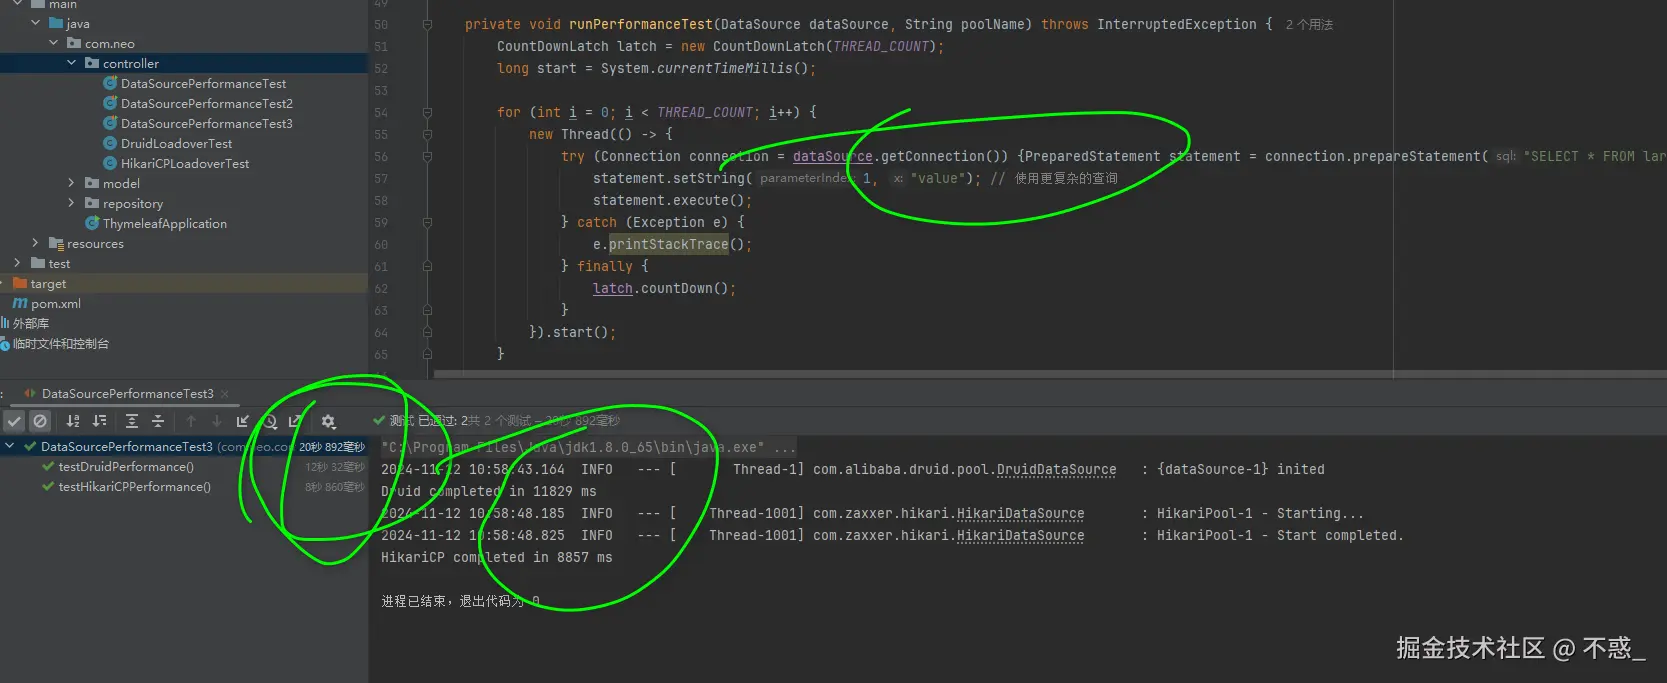1667x683 pixels.
Task: Toggle the Show Passed tests checkmark button
Action: click(x=14, y=421)
